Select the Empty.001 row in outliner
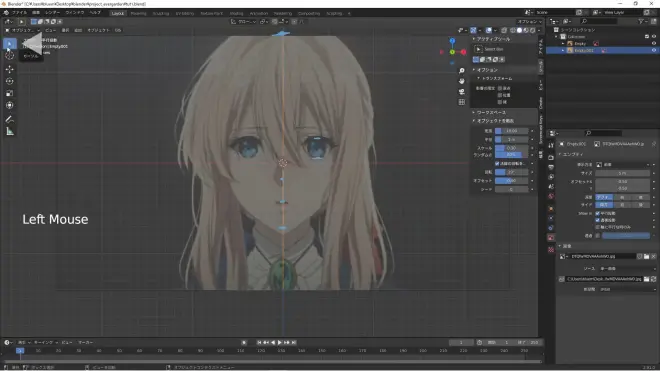This screenshot has height=371, width=660. (x=602, y=50)
